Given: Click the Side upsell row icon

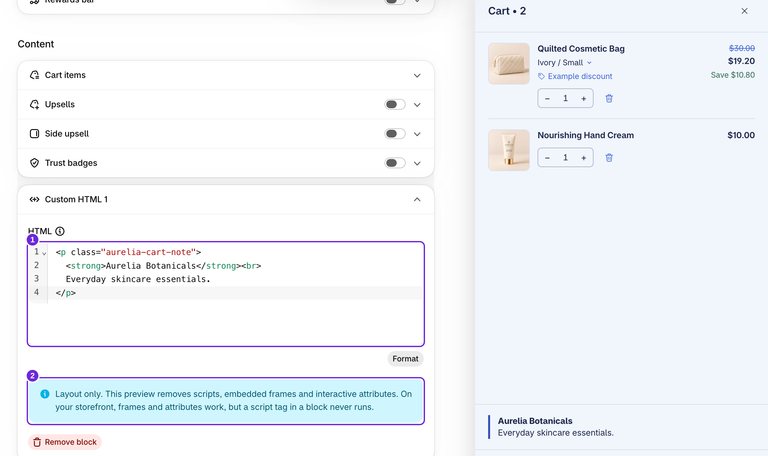Looking at the screenshot, I should click(x=34, y=134).
